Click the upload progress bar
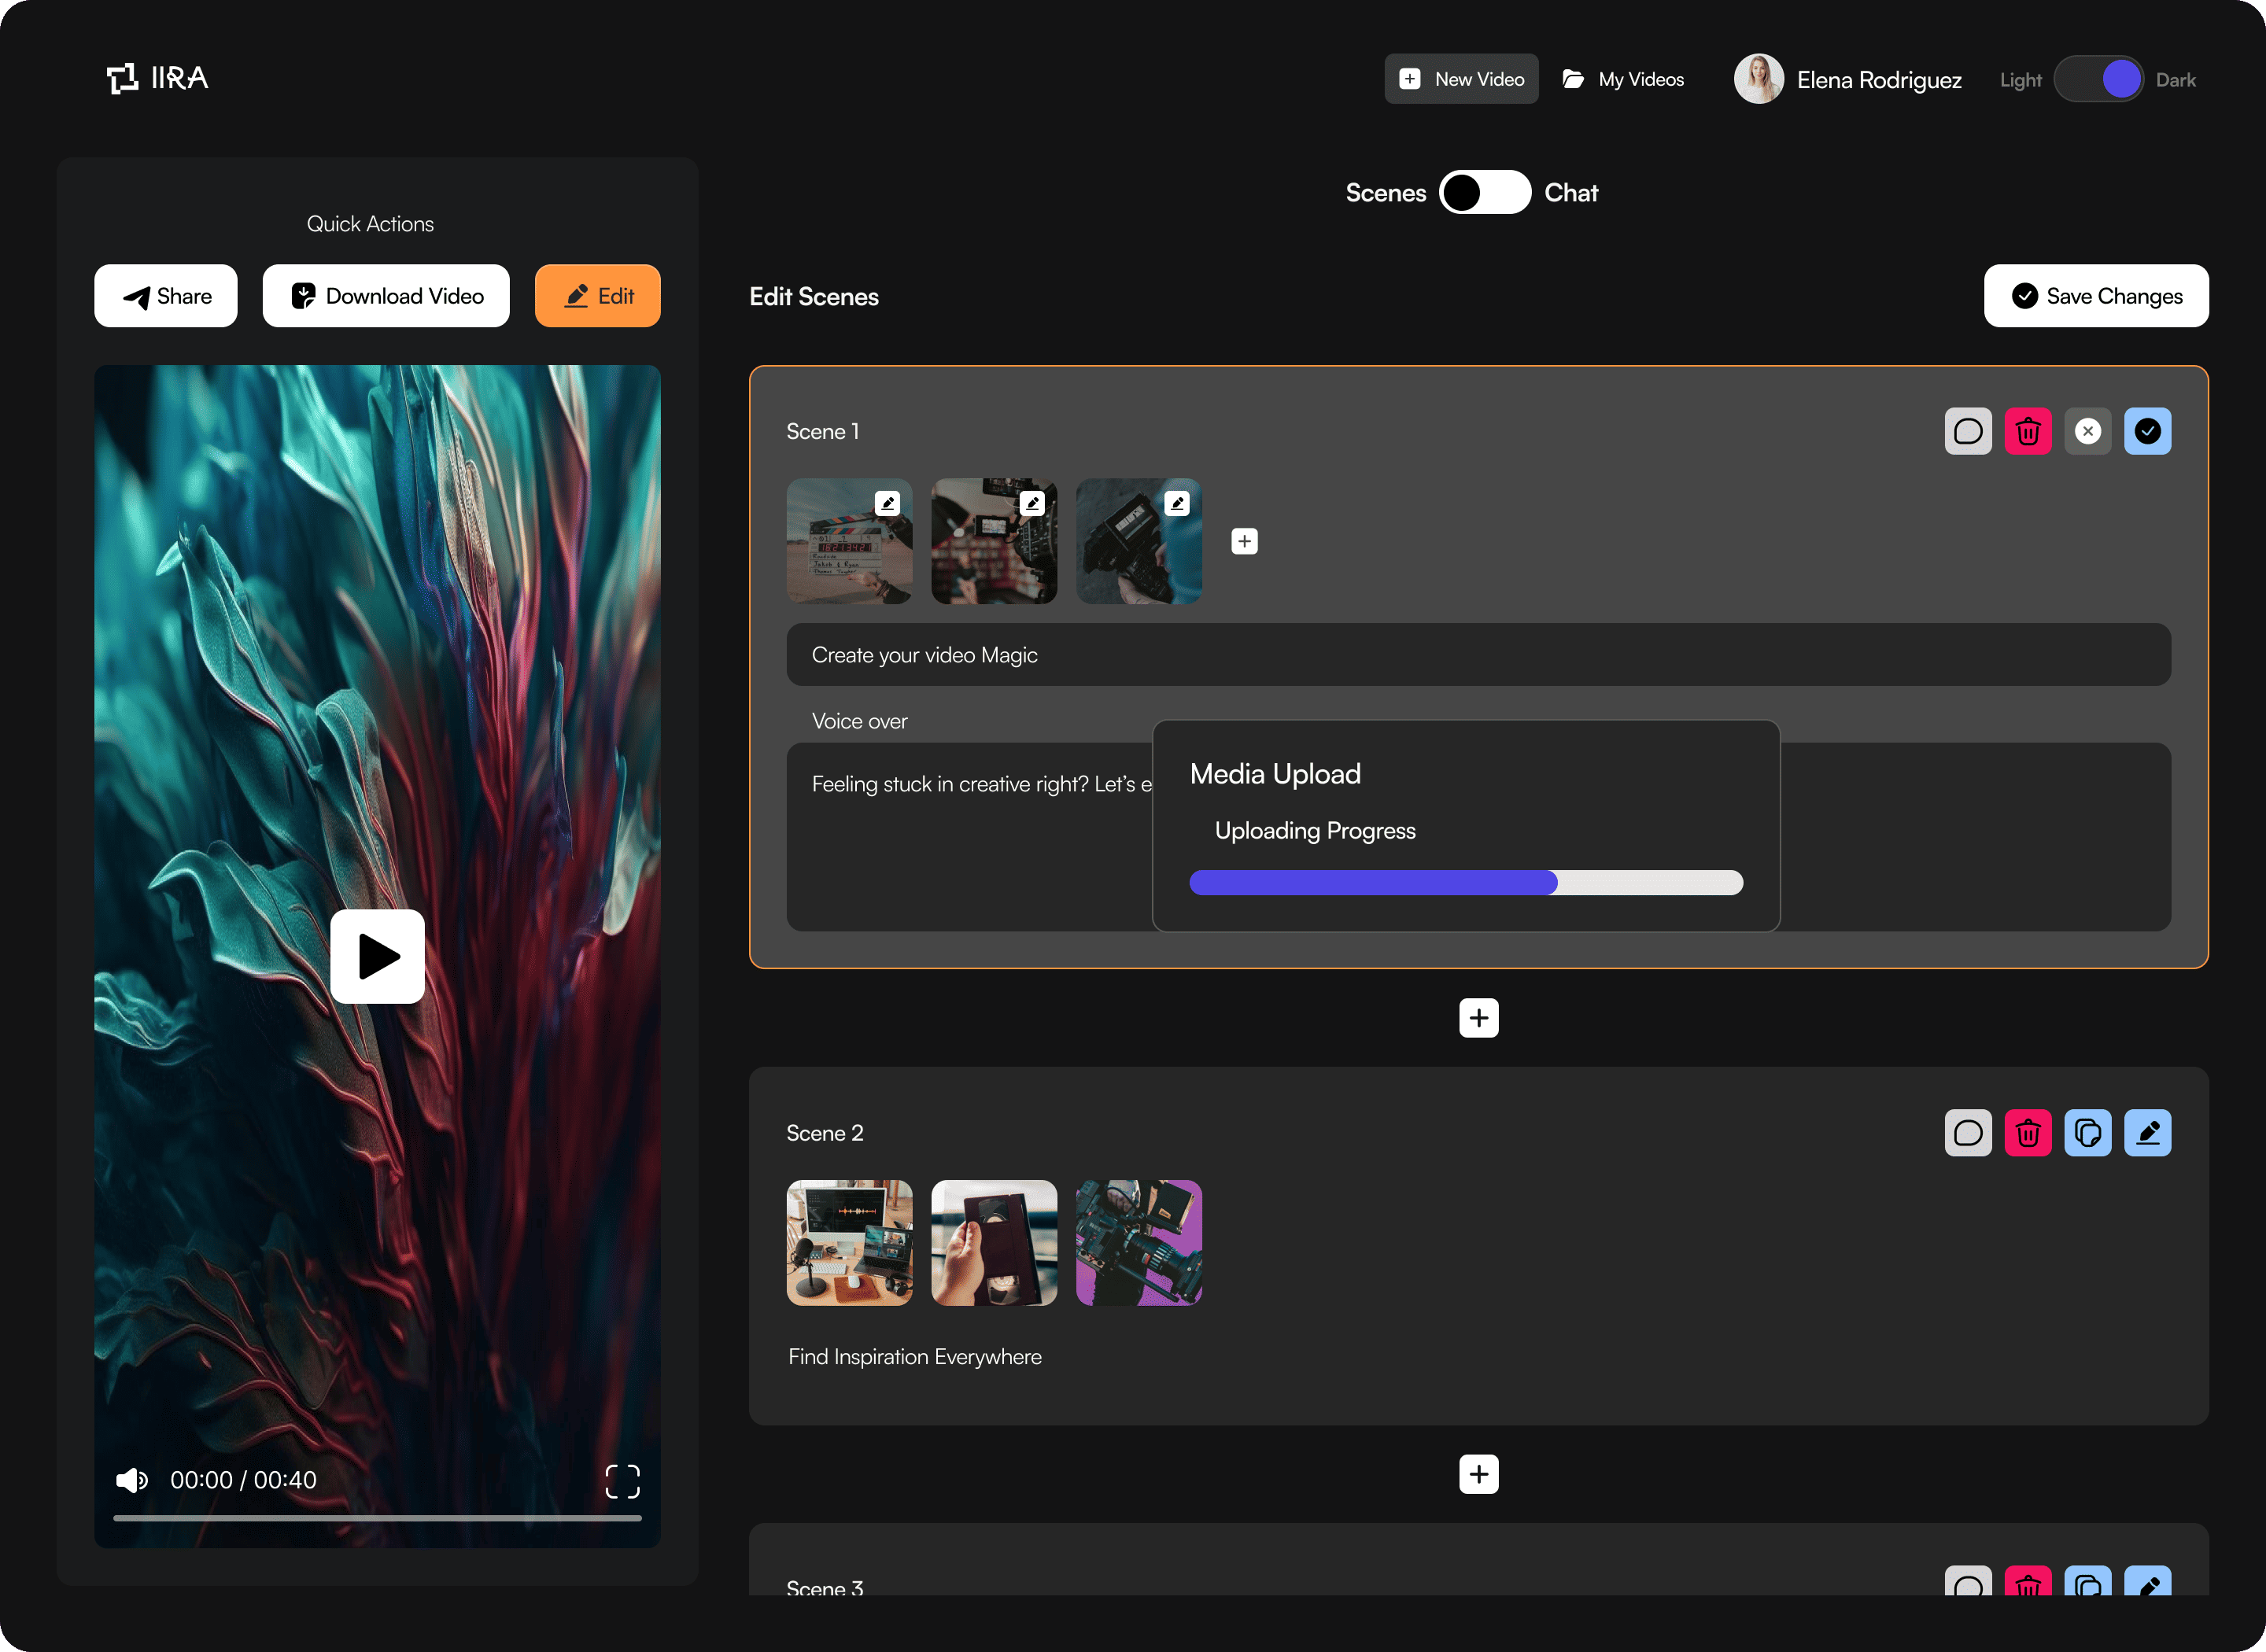Image resolution: width=2266 pixels, height=1652 pixels. pyautogui.click(x=1466, y=882)
